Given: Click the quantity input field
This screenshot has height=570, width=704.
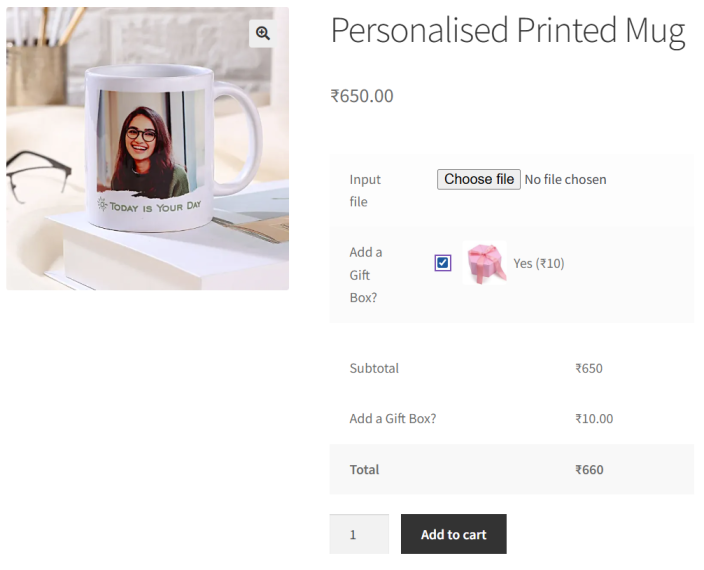Looking at the screenshot, I should (x=359, y=534).
